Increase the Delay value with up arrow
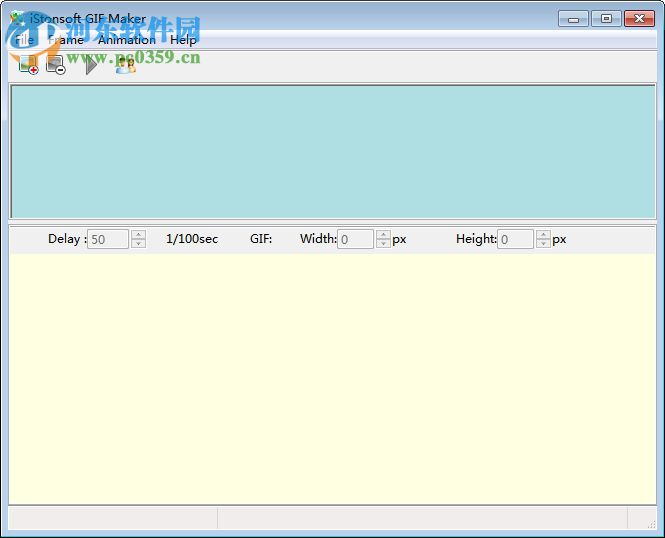 [138, 234]
